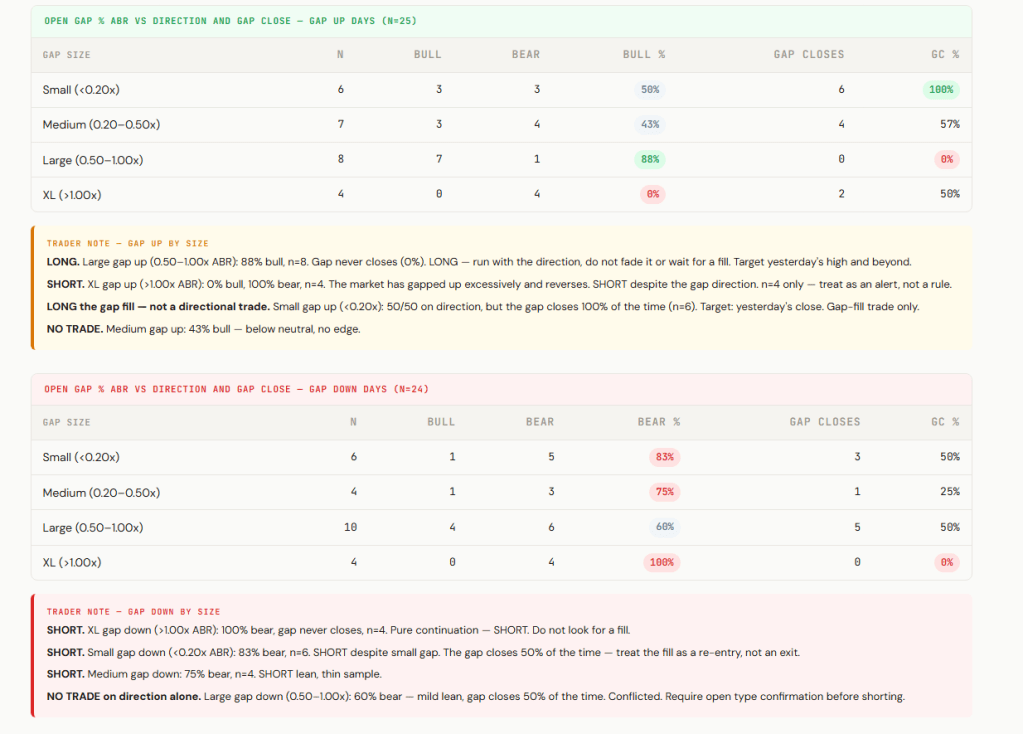The image size is (1023, 734).
Task: Click GAP CLOSES header in Gap Up table
Action: 808,54
